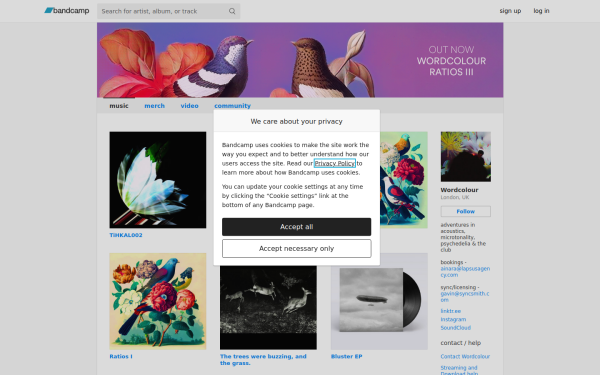The height and width of the screenshot is (375, 600).
Task: Open the Bluster EP vinyl cover
Action: 379,301
